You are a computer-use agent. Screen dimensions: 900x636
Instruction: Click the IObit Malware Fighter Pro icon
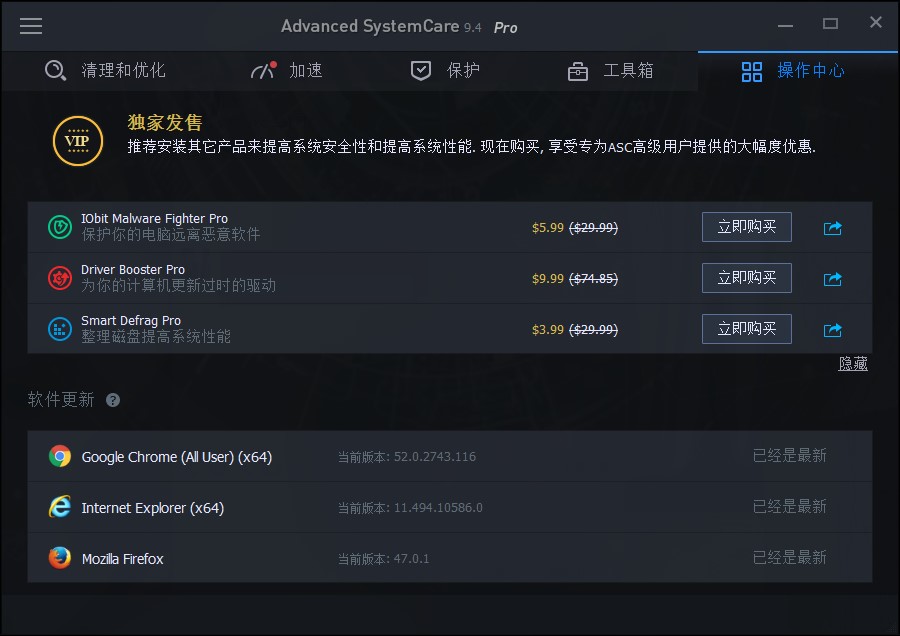60,227
